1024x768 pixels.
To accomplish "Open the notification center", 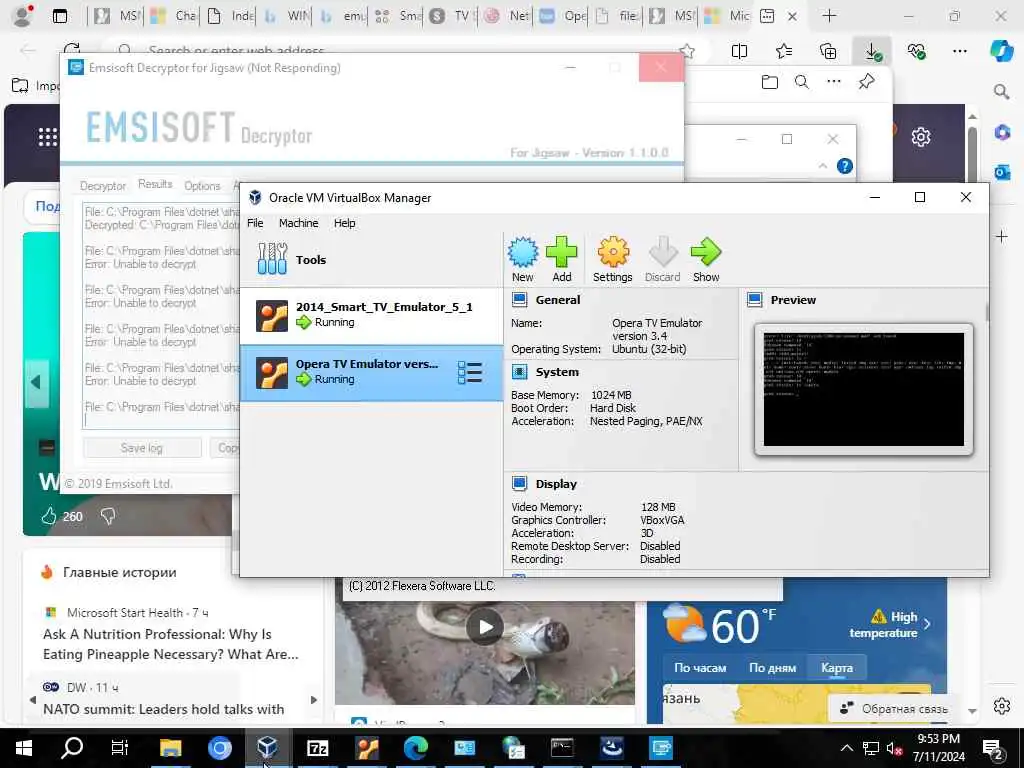I will [991, 748].
